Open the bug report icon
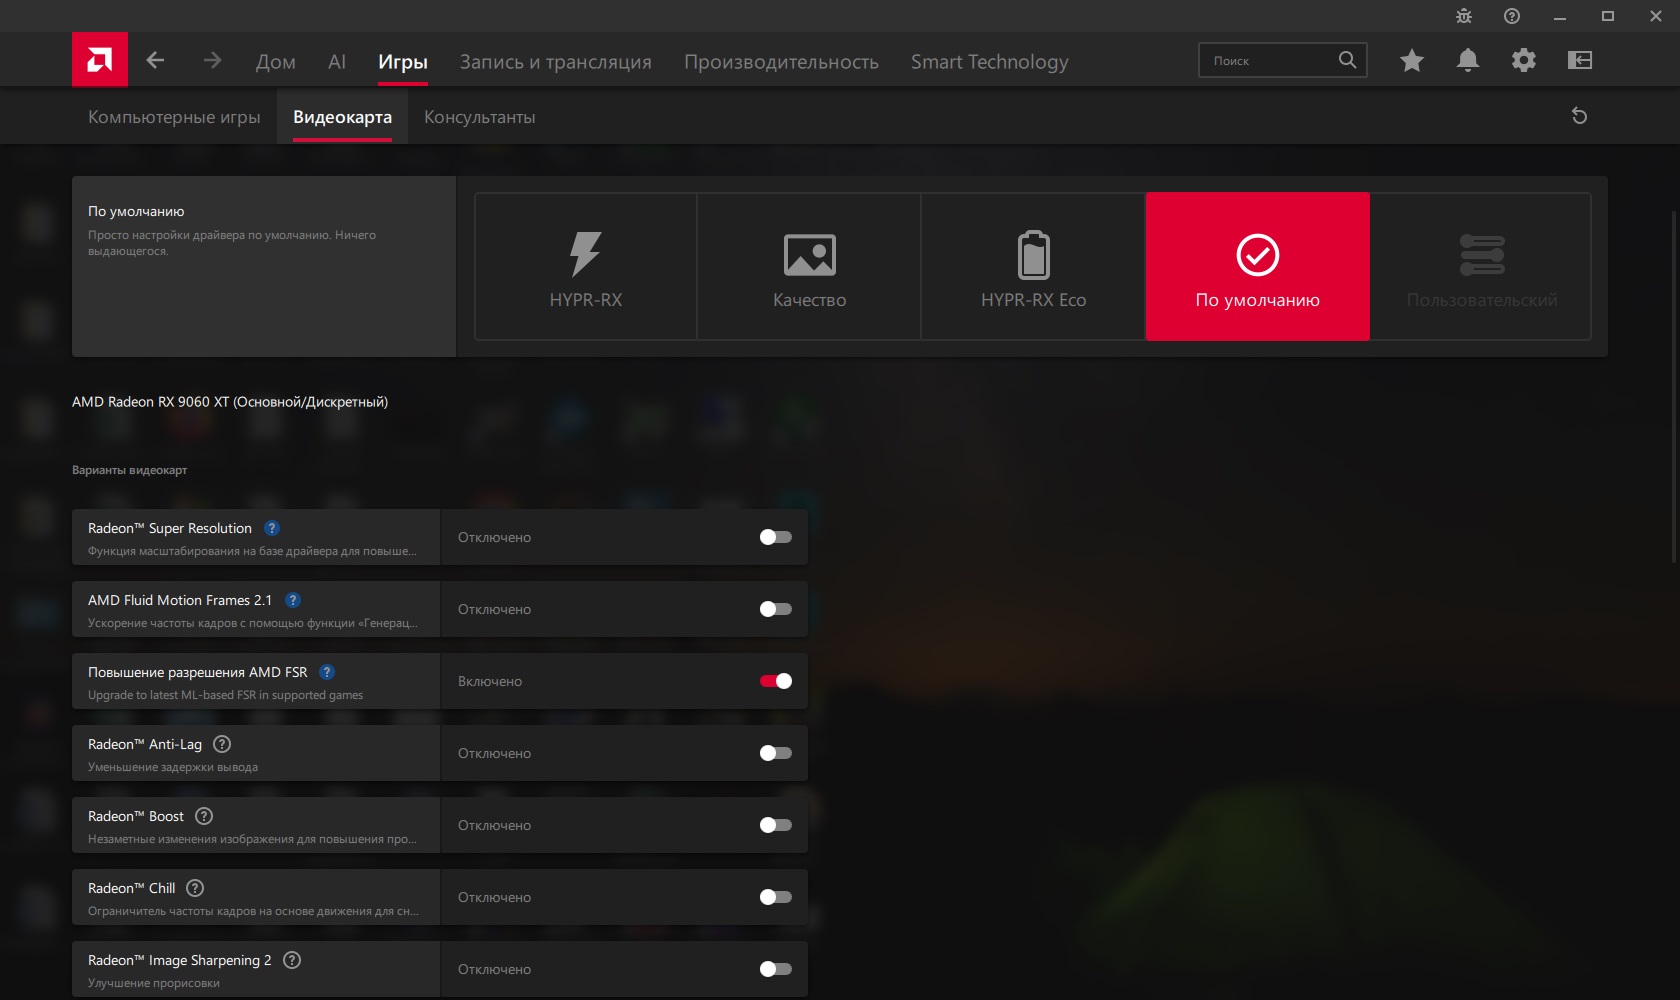1680x1000 pixels. tap(1464, 16)
